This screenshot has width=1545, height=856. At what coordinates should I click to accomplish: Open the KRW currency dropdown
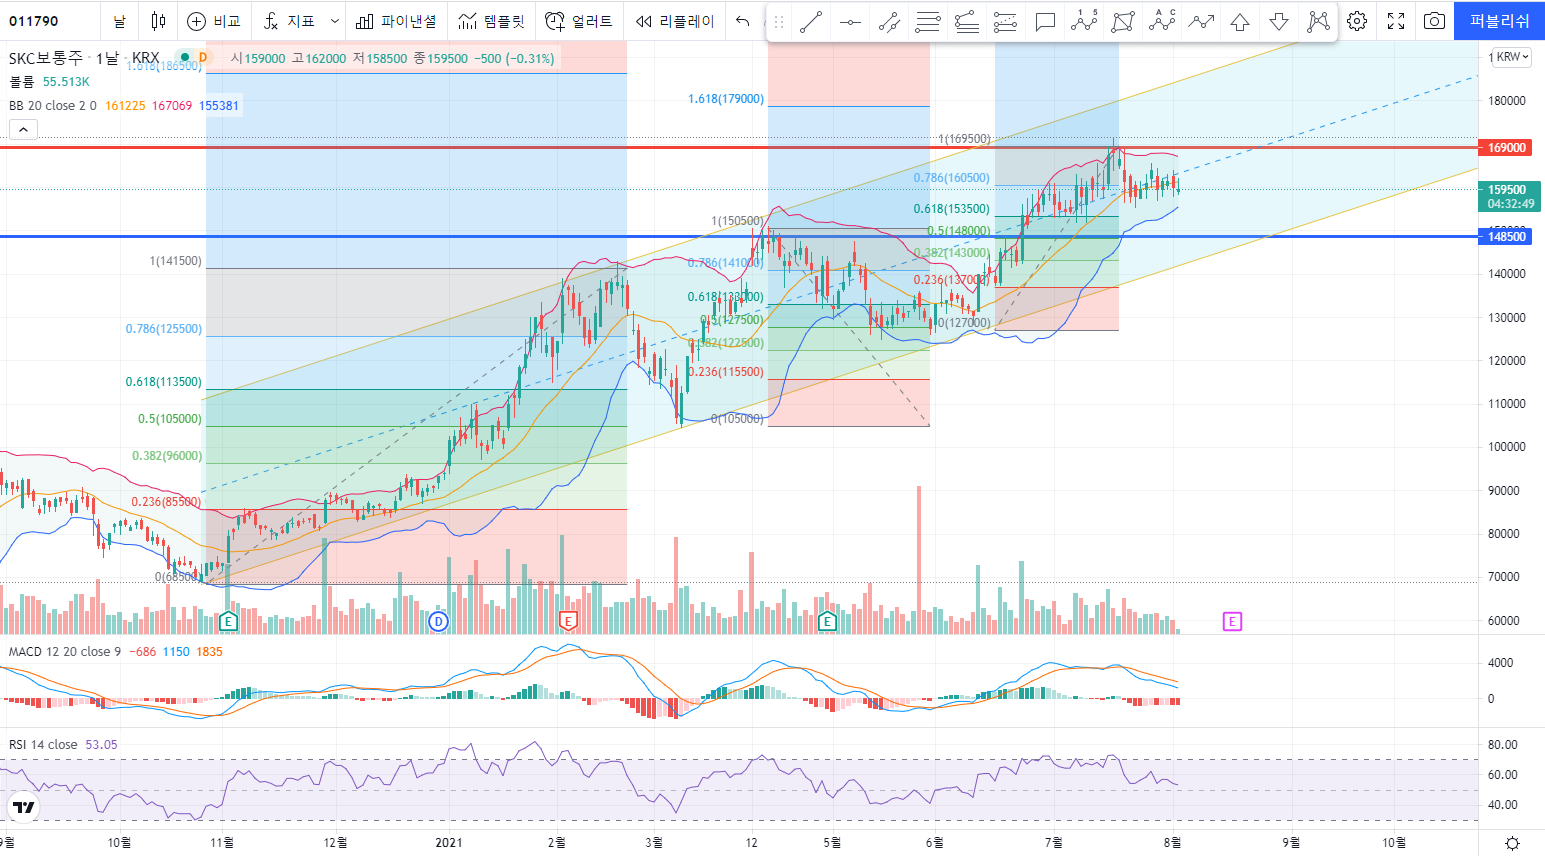1512,57
